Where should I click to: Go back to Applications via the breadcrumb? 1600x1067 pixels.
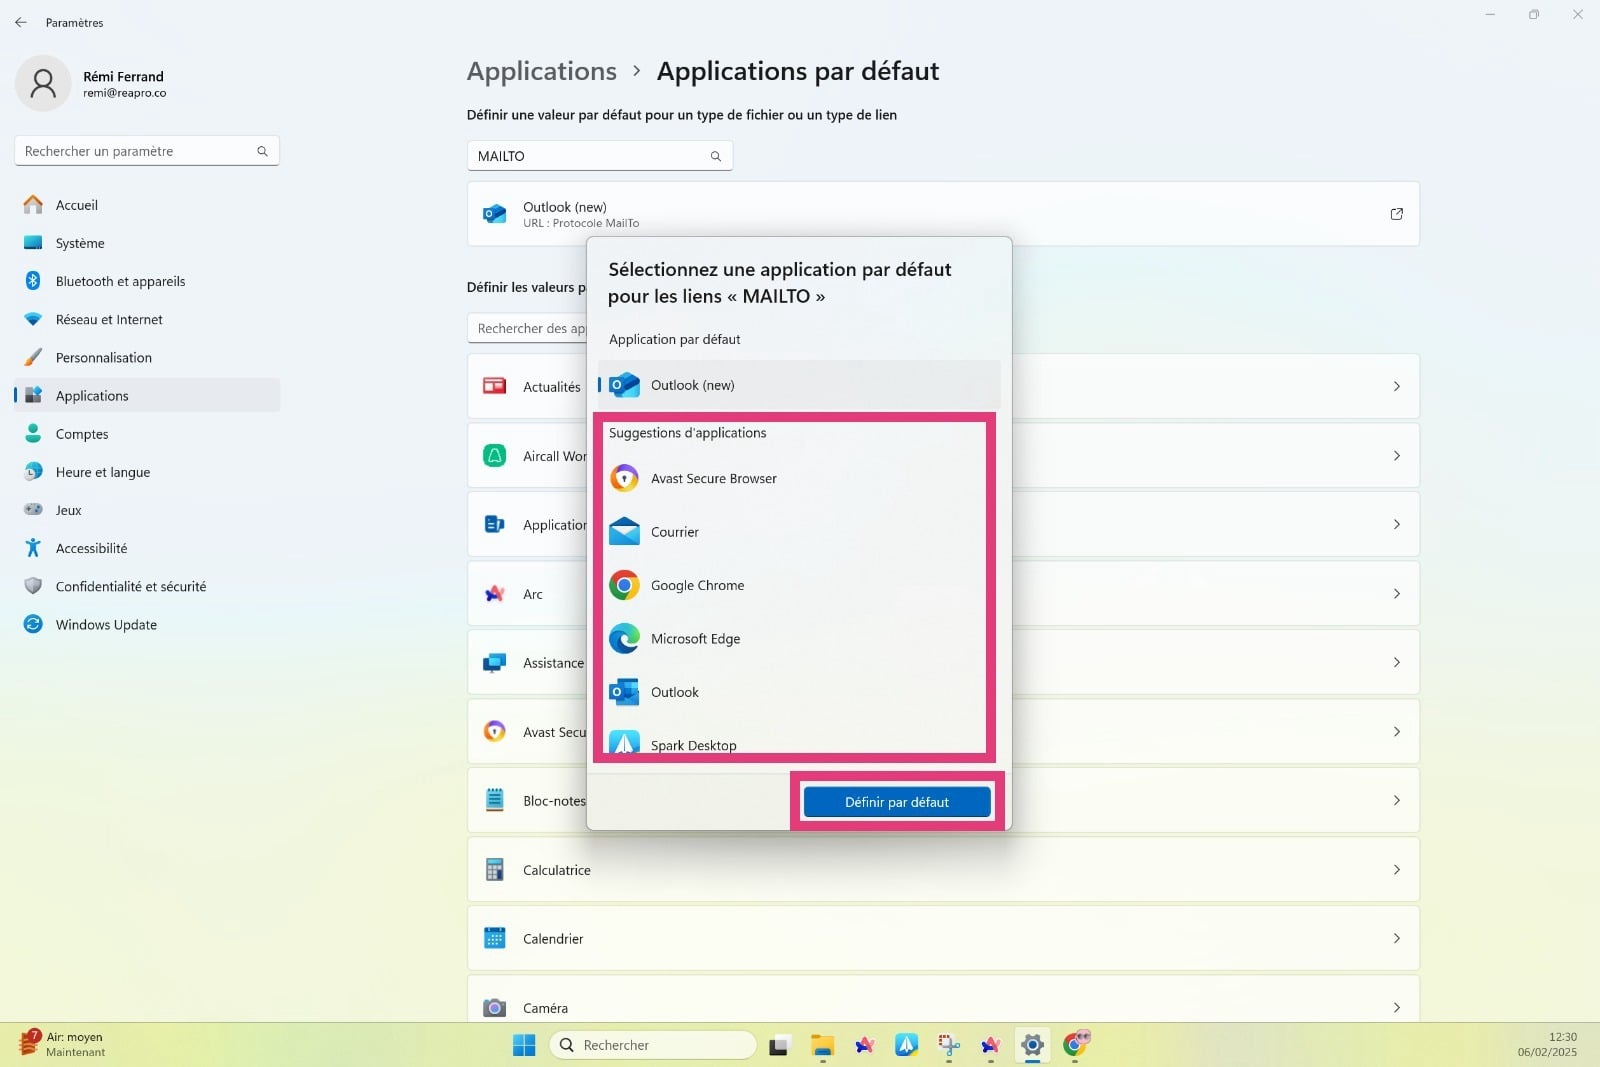(x=542, y=71)
